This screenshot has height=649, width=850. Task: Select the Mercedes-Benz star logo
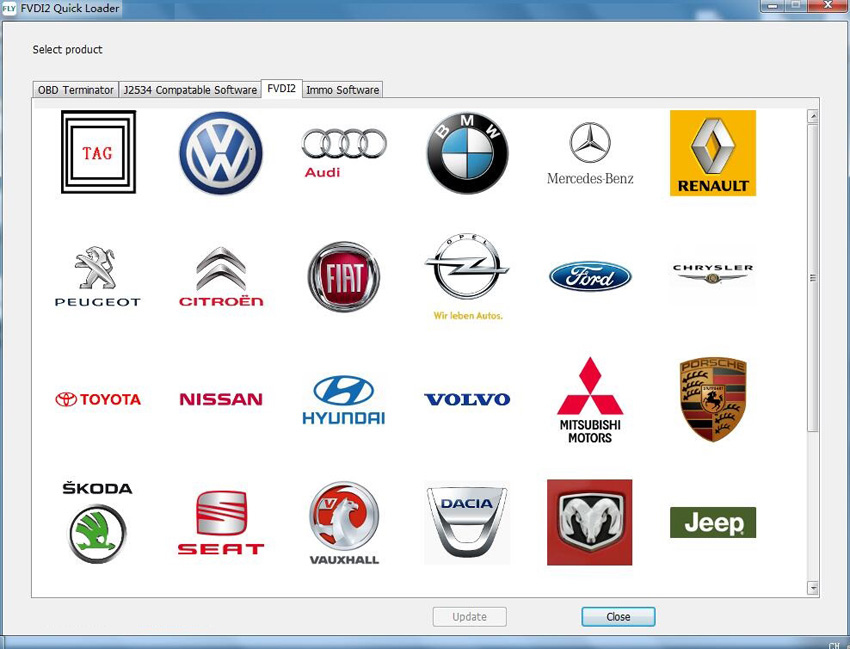(x=590, y=154)
